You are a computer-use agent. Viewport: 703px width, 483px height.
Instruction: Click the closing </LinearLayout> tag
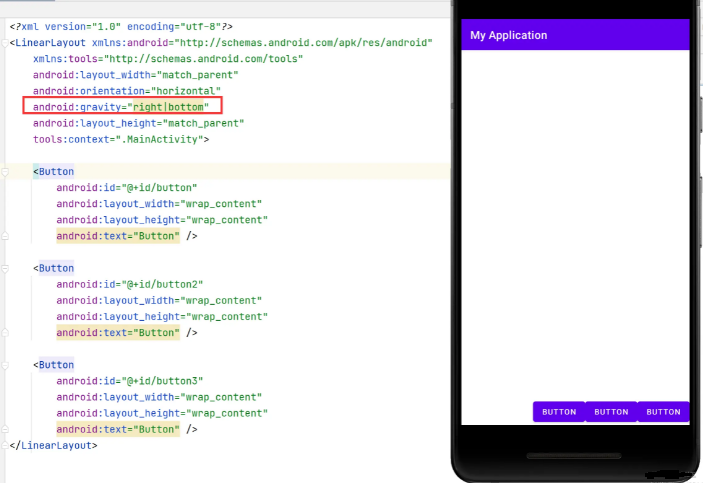(53, 445)
